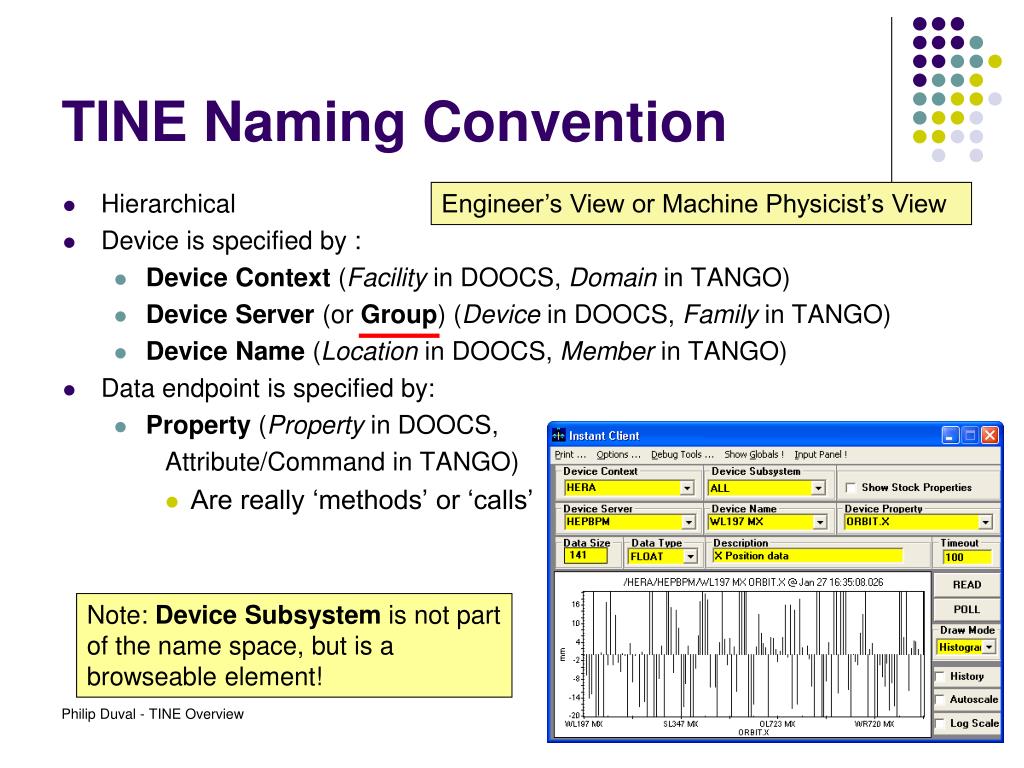Open the Device Subsystem dropdown showing ALL
This screenshot has height=768, width=1024.
[818, 488]
